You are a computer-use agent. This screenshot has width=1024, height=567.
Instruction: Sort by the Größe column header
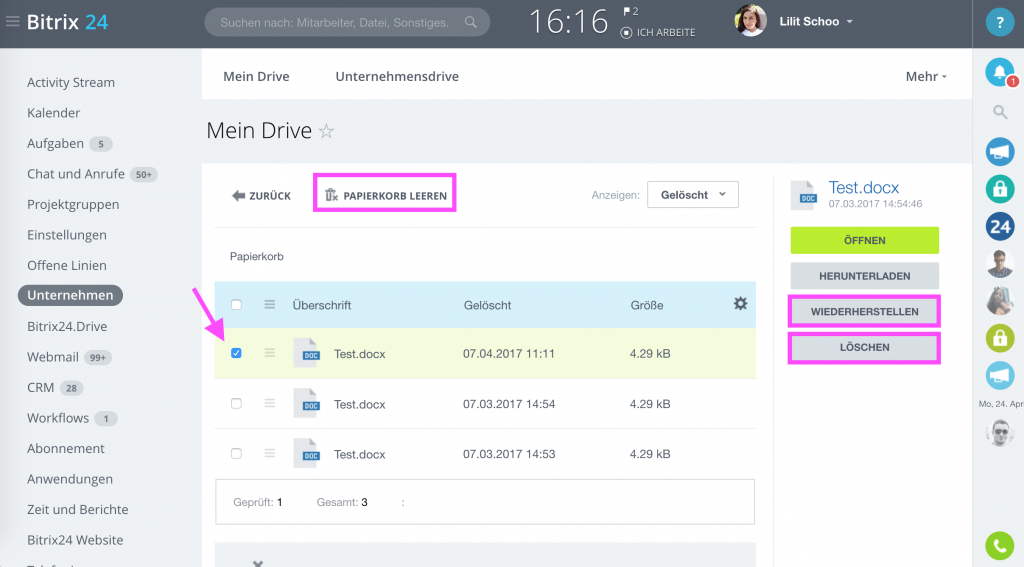point(647,305)
